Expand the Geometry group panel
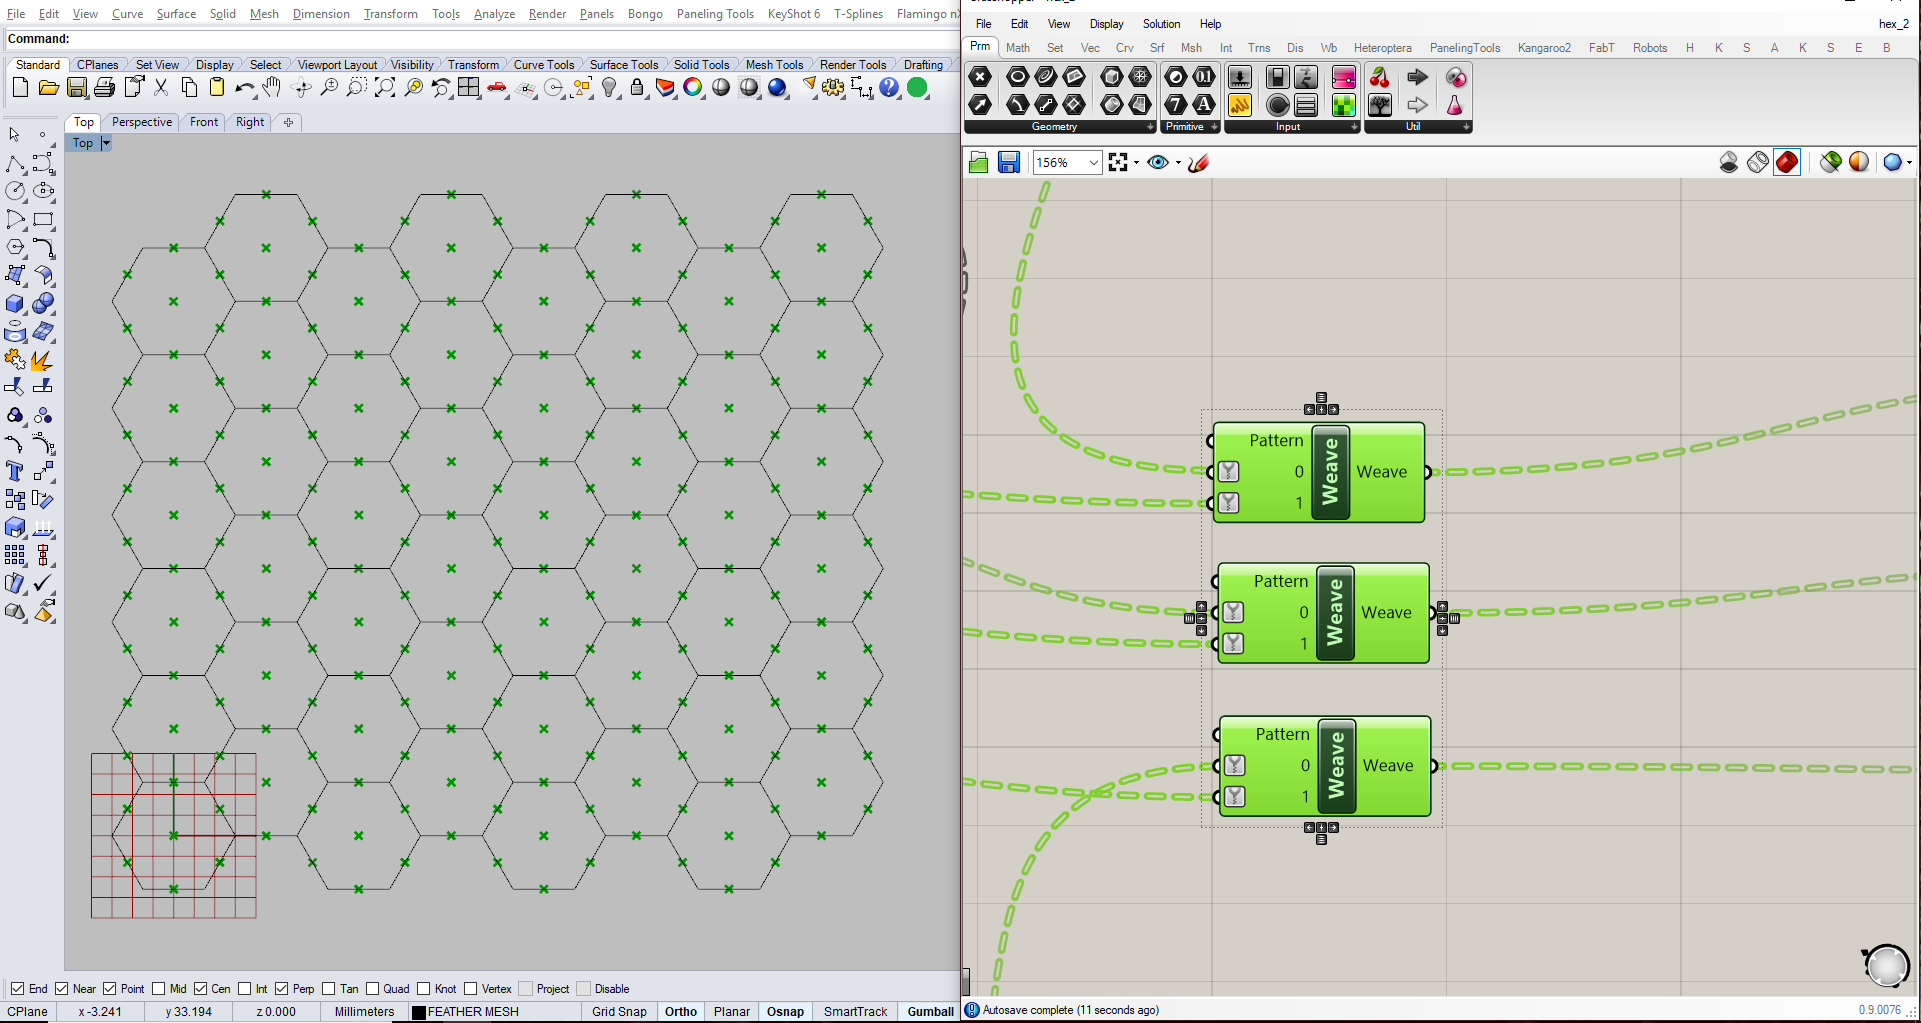Image resolution: width=1921 pixels, height=1023 pixels. click(x=1151, y=127)
